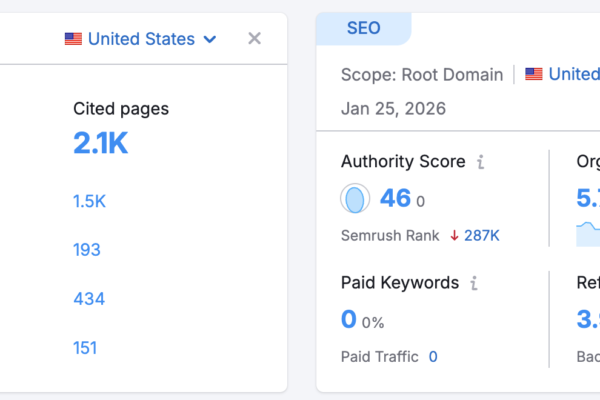Image resolution: width=600 pixels, height=400 pixels.
Task: Click the Authority Score circular gauge icon
Action: click(354, 199)
